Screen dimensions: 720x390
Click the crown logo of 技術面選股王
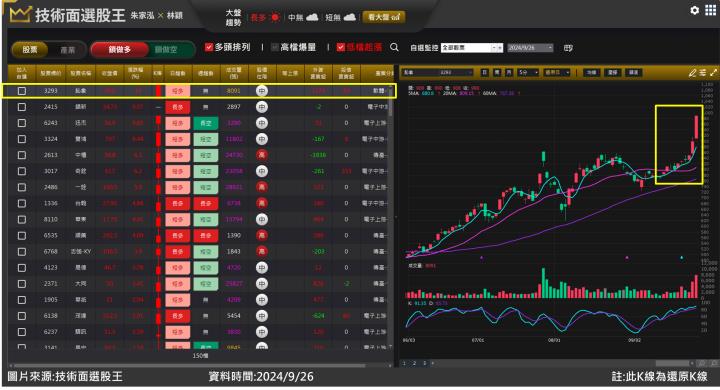pyautogui.click(x=20, y=14)
